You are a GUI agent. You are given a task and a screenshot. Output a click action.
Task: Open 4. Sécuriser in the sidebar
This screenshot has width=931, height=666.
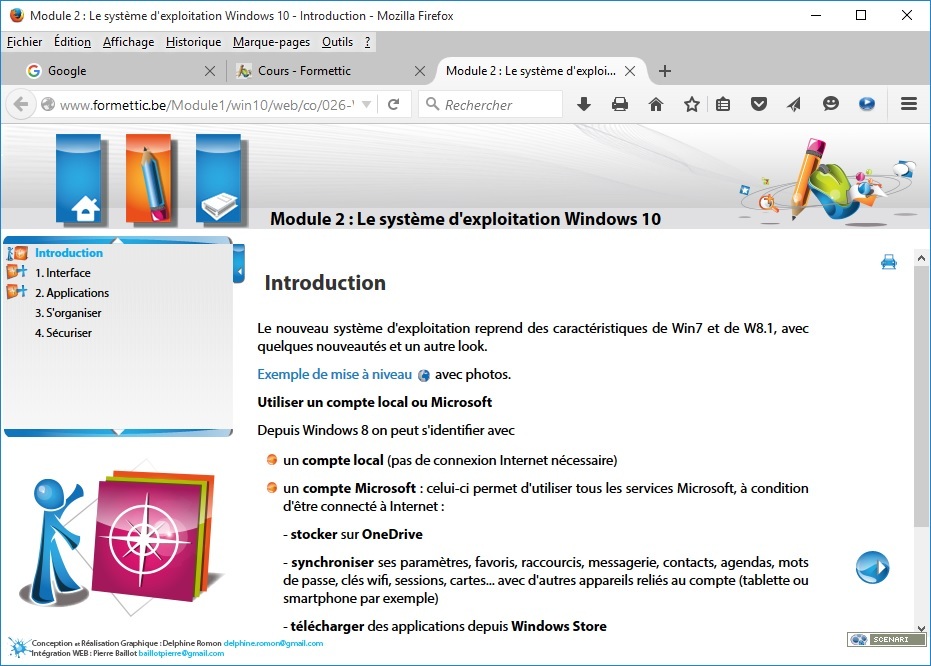(x=64, y=333)
